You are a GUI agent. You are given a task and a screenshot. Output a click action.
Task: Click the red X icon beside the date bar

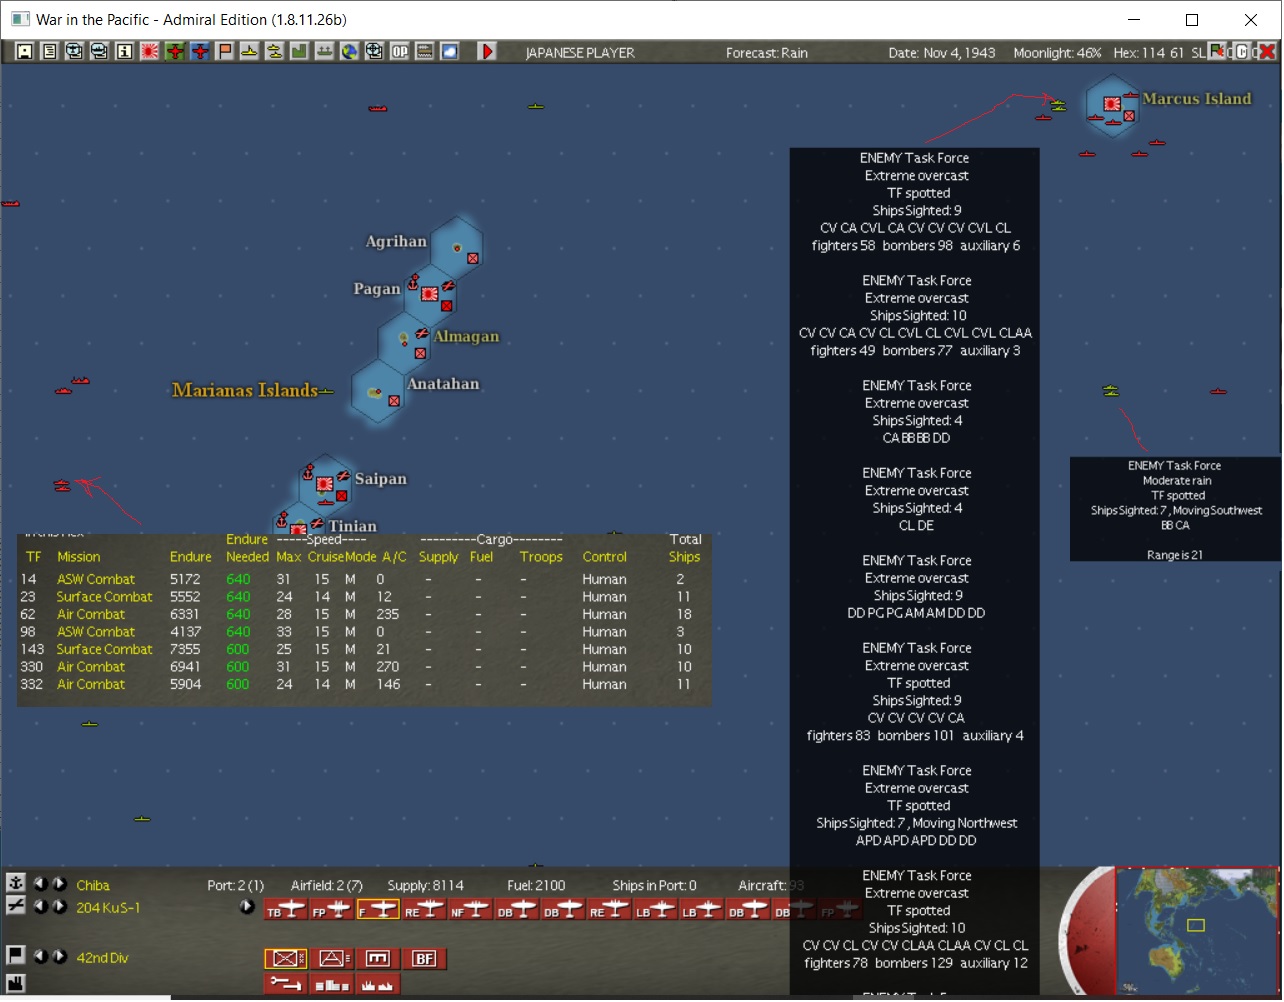tap(1268, 52)
